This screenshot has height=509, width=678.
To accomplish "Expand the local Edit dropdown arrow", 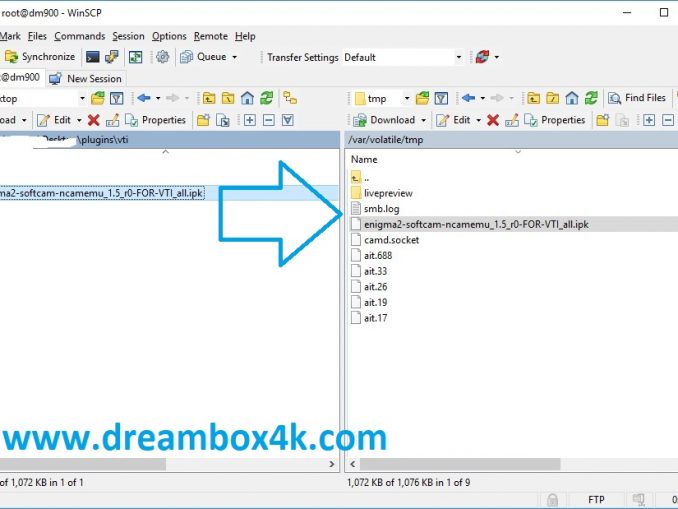I will [x=79, y=120].
